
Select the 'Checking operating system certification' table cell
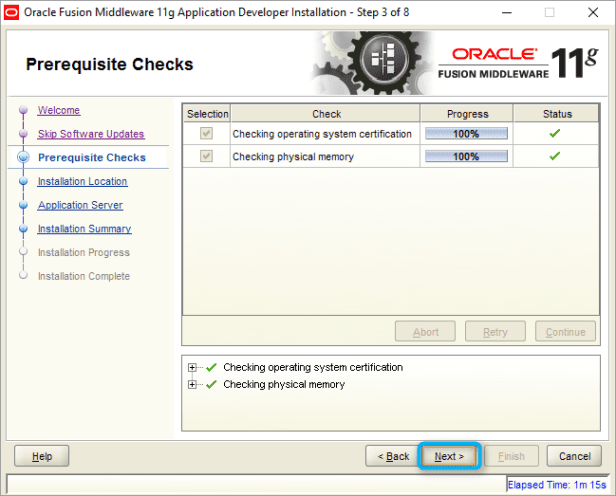click(x=325, y=134)
